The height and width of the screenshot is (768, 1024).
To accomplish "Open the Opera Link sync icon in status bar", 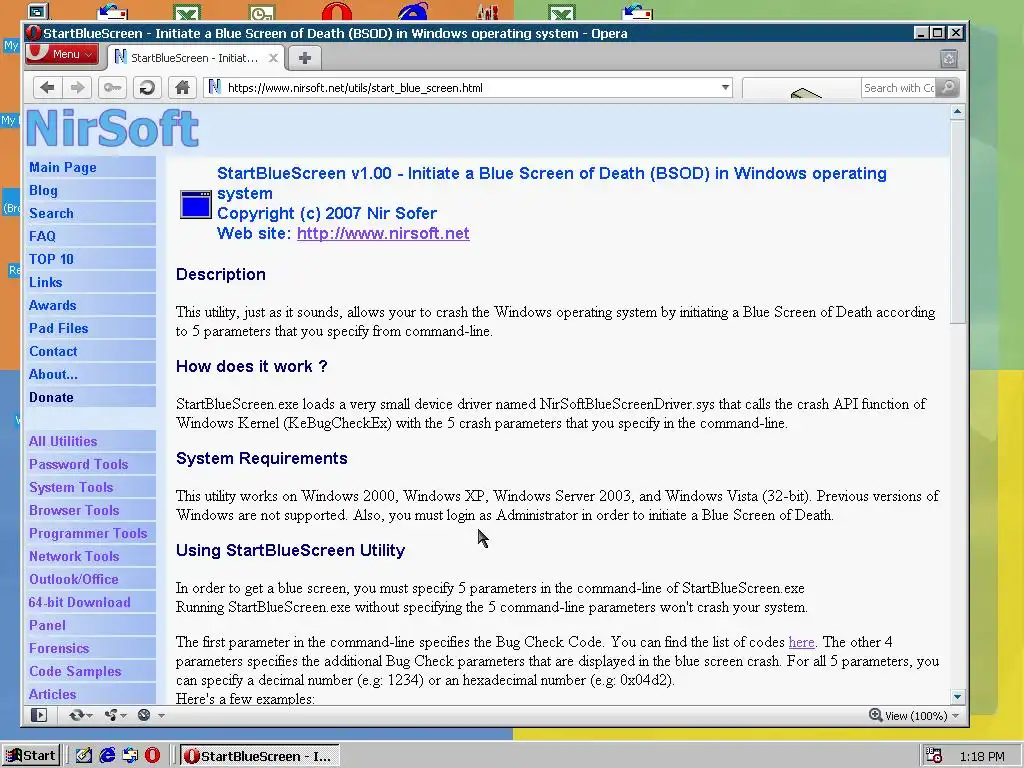I will point(76,715).
